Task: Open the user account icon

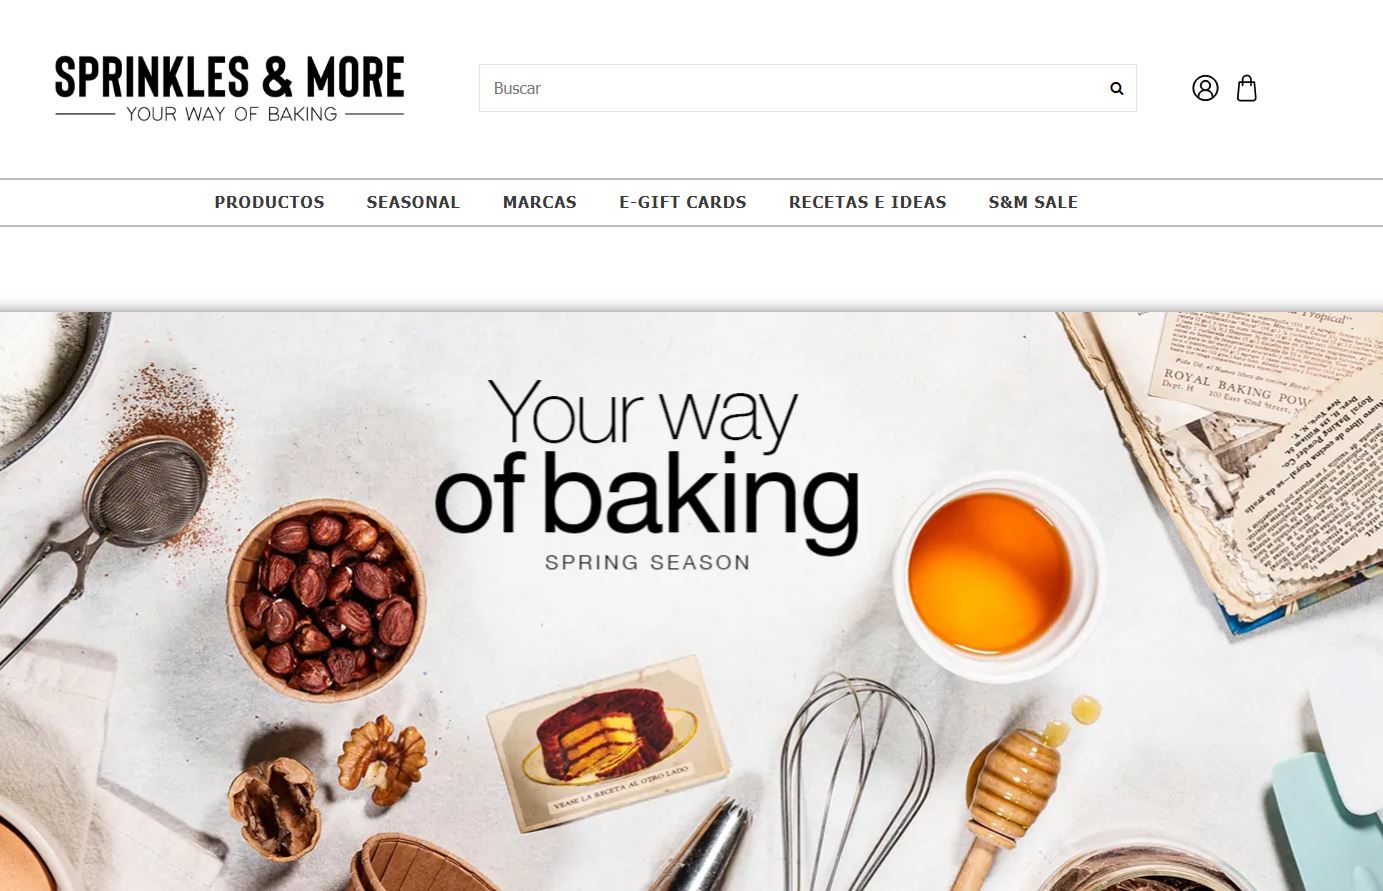Action: point(1205,88)
